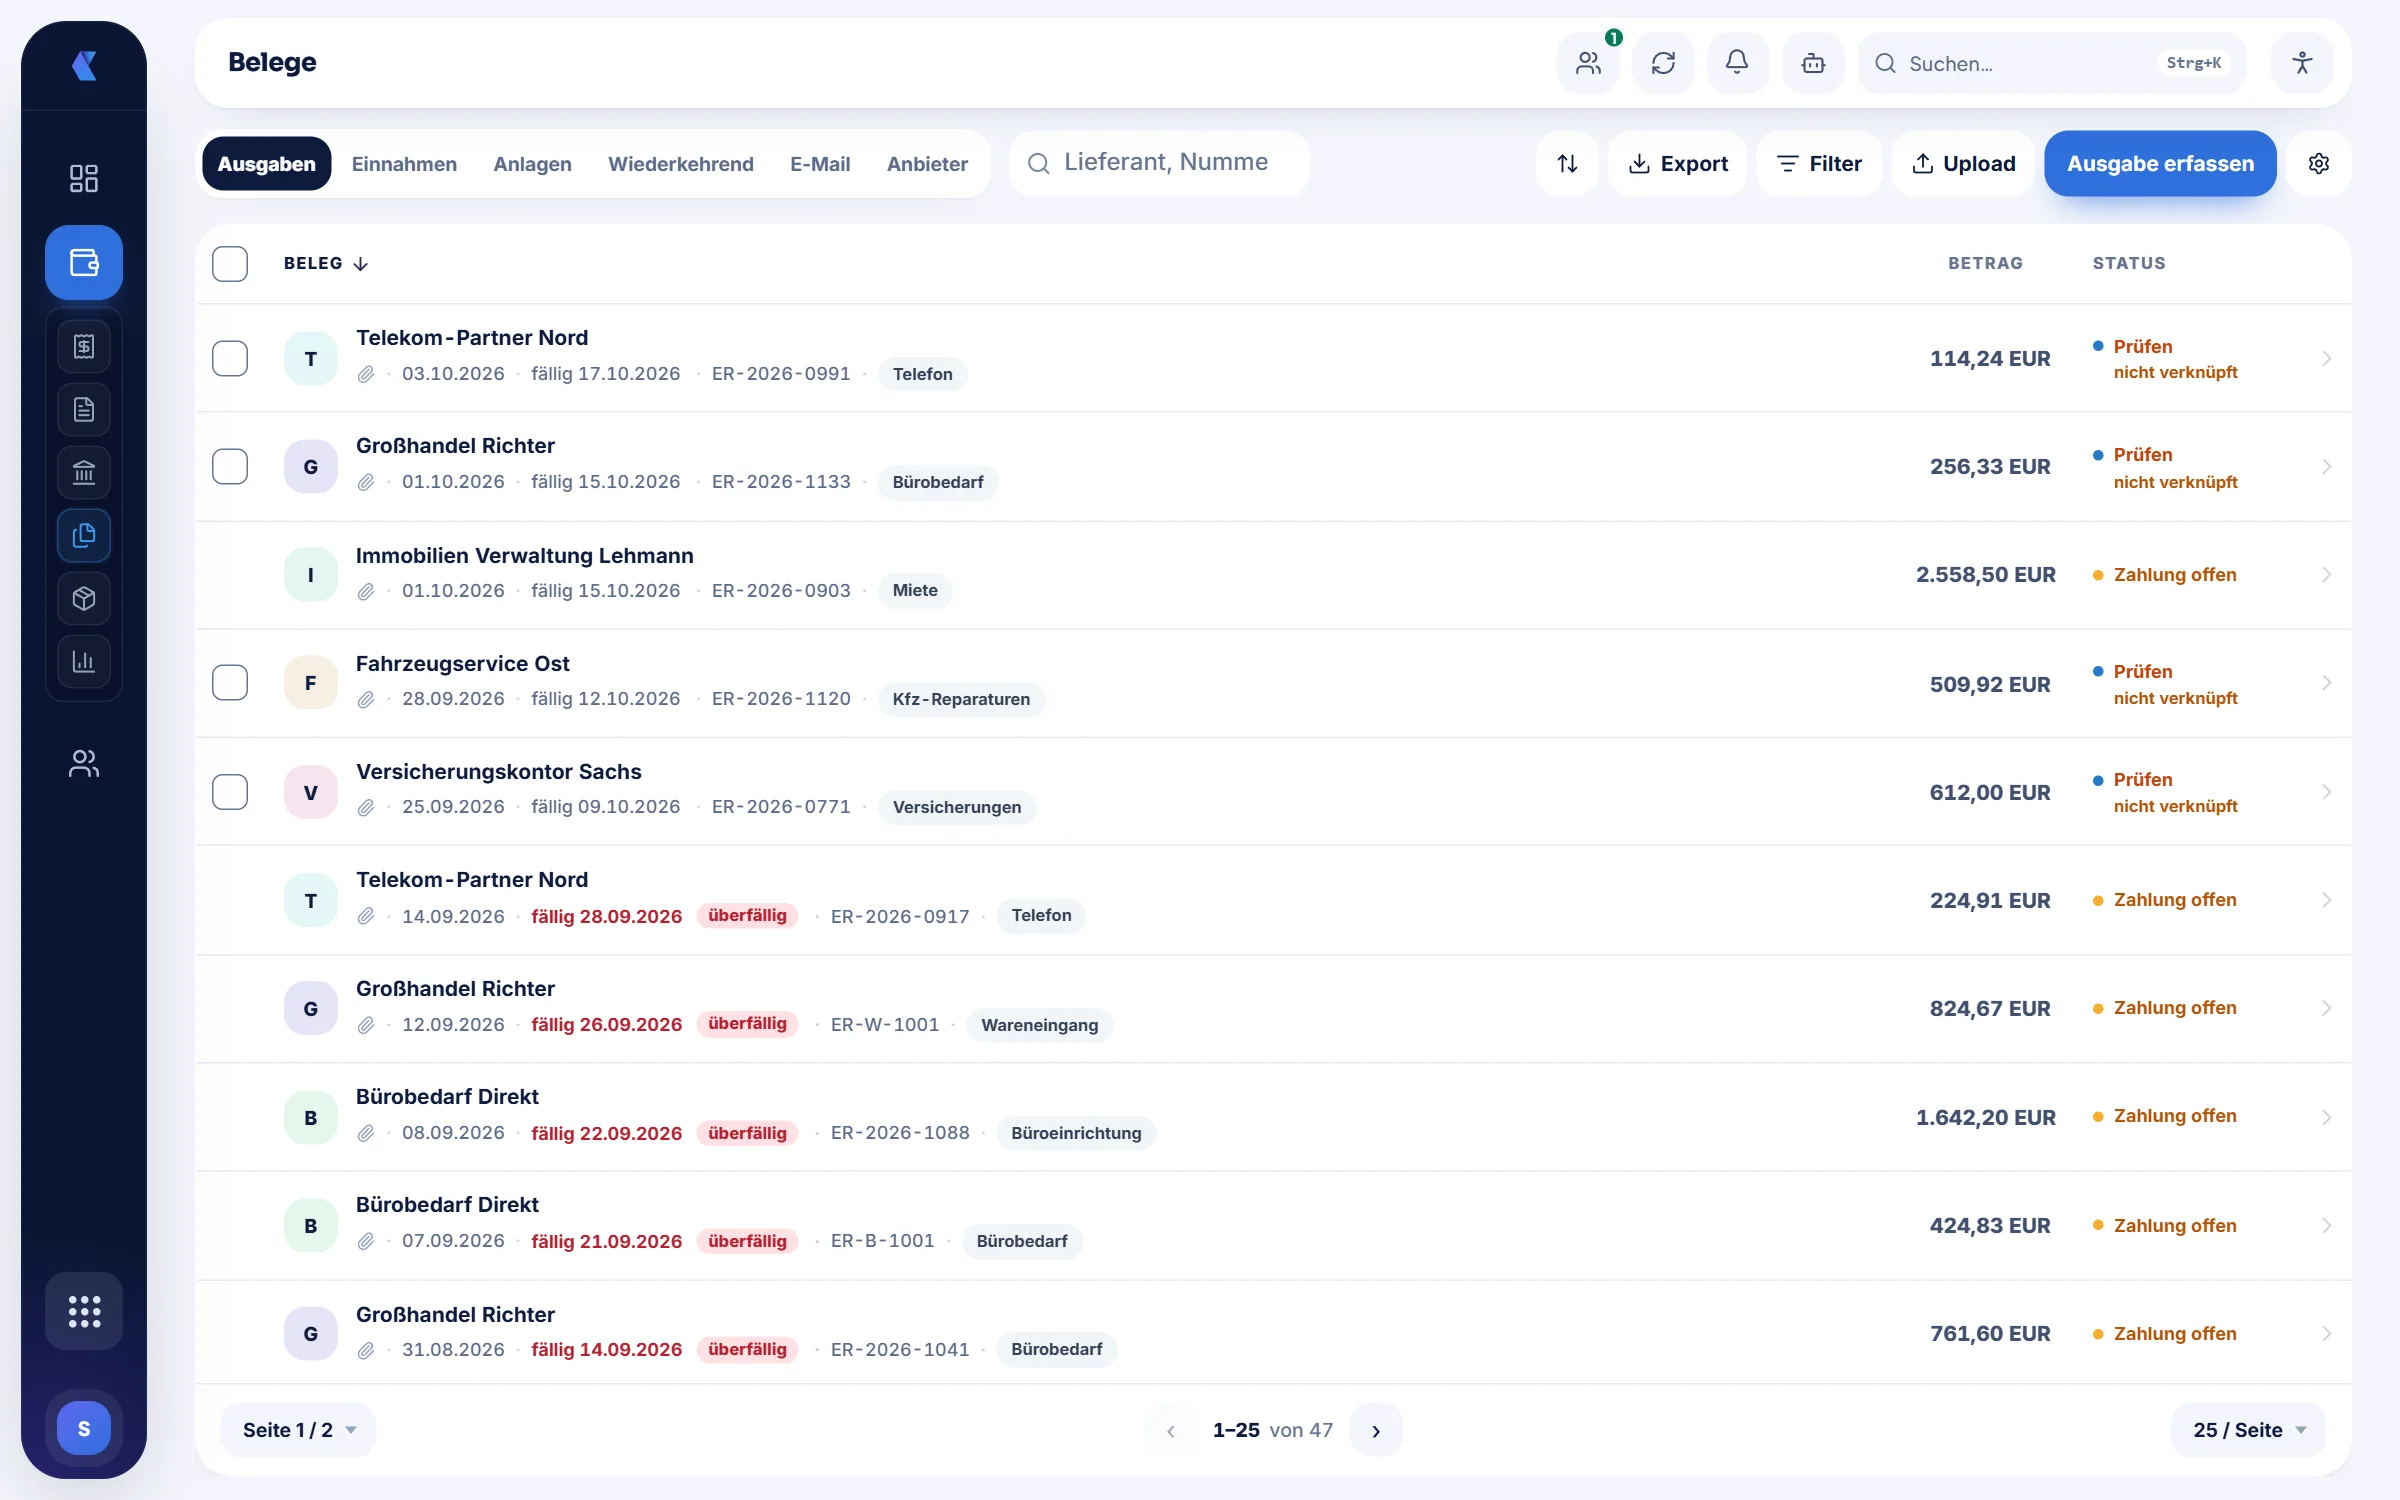Open the robot assistant icon
Viewport: 2400px width, 1500px height.
tap(1813, 63)
